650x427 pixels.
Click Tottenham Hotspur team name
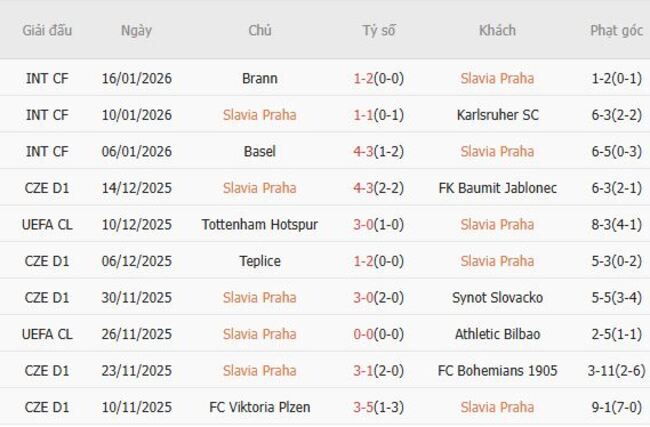point(260,224)
